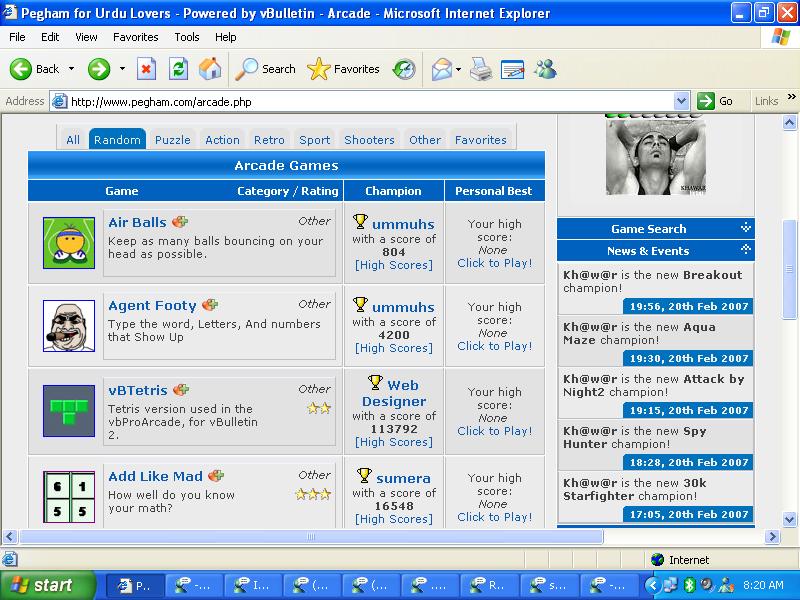This screenshot has height=600, width=800.
Task: Open the Messenger people icon
Action: [x=545, y=69]
